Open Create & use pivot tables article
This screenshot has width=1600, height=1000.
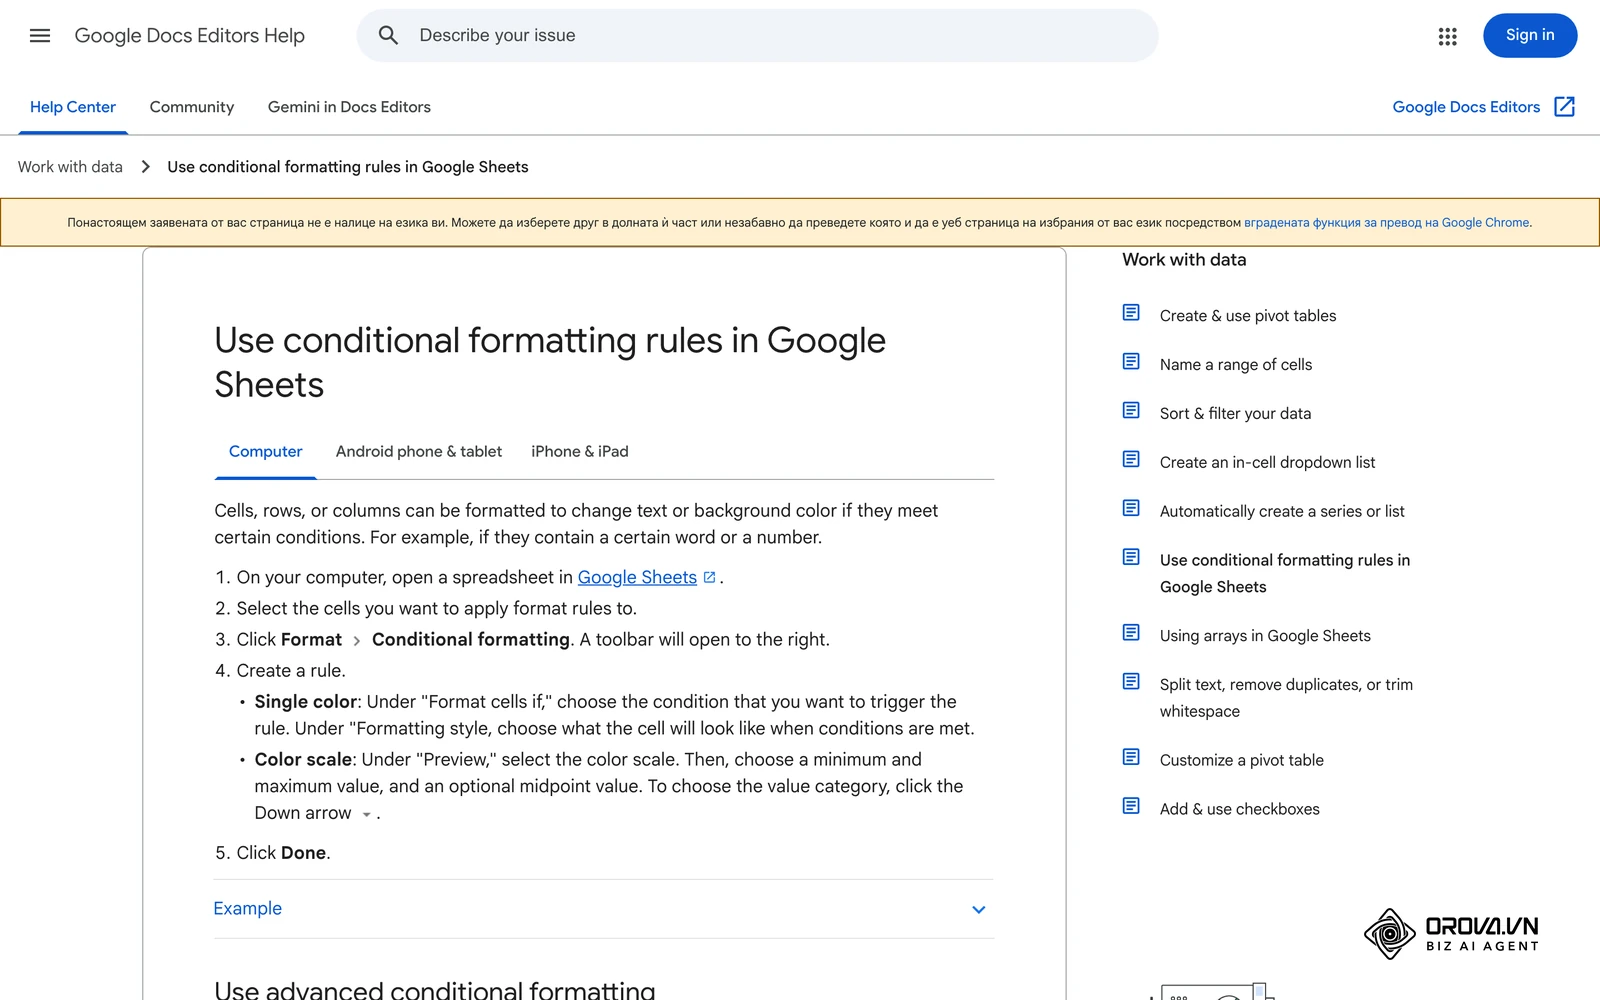tap(1248, 316)
